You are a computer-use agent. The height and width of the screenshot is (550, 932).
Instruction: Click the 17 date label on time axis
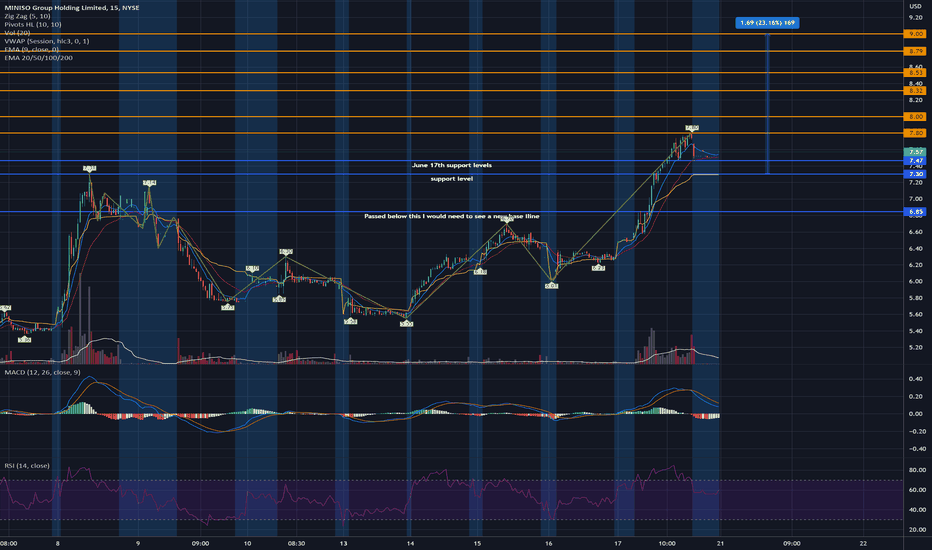coord(618,543)
